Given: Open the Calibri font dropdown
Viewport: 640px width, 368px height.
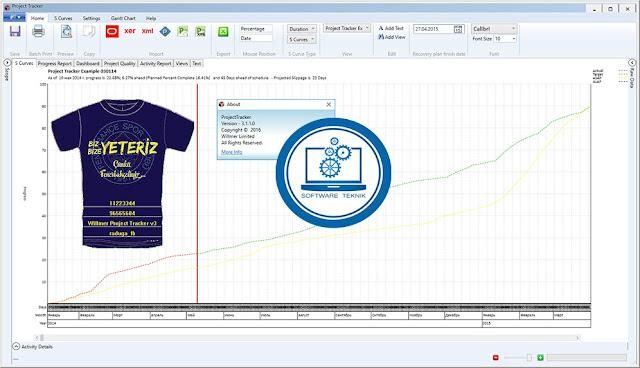Looking at the screenshot, I should [494, 29].
